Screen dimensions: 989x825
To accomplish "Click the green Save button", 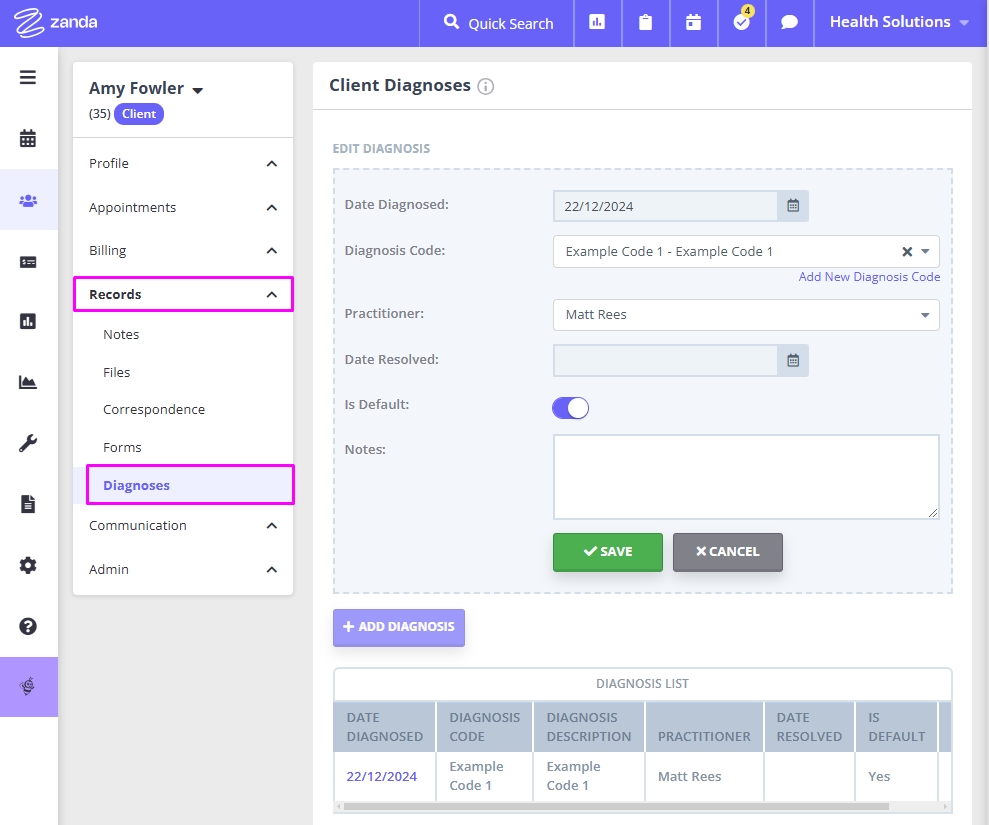I will pos(607,552).
